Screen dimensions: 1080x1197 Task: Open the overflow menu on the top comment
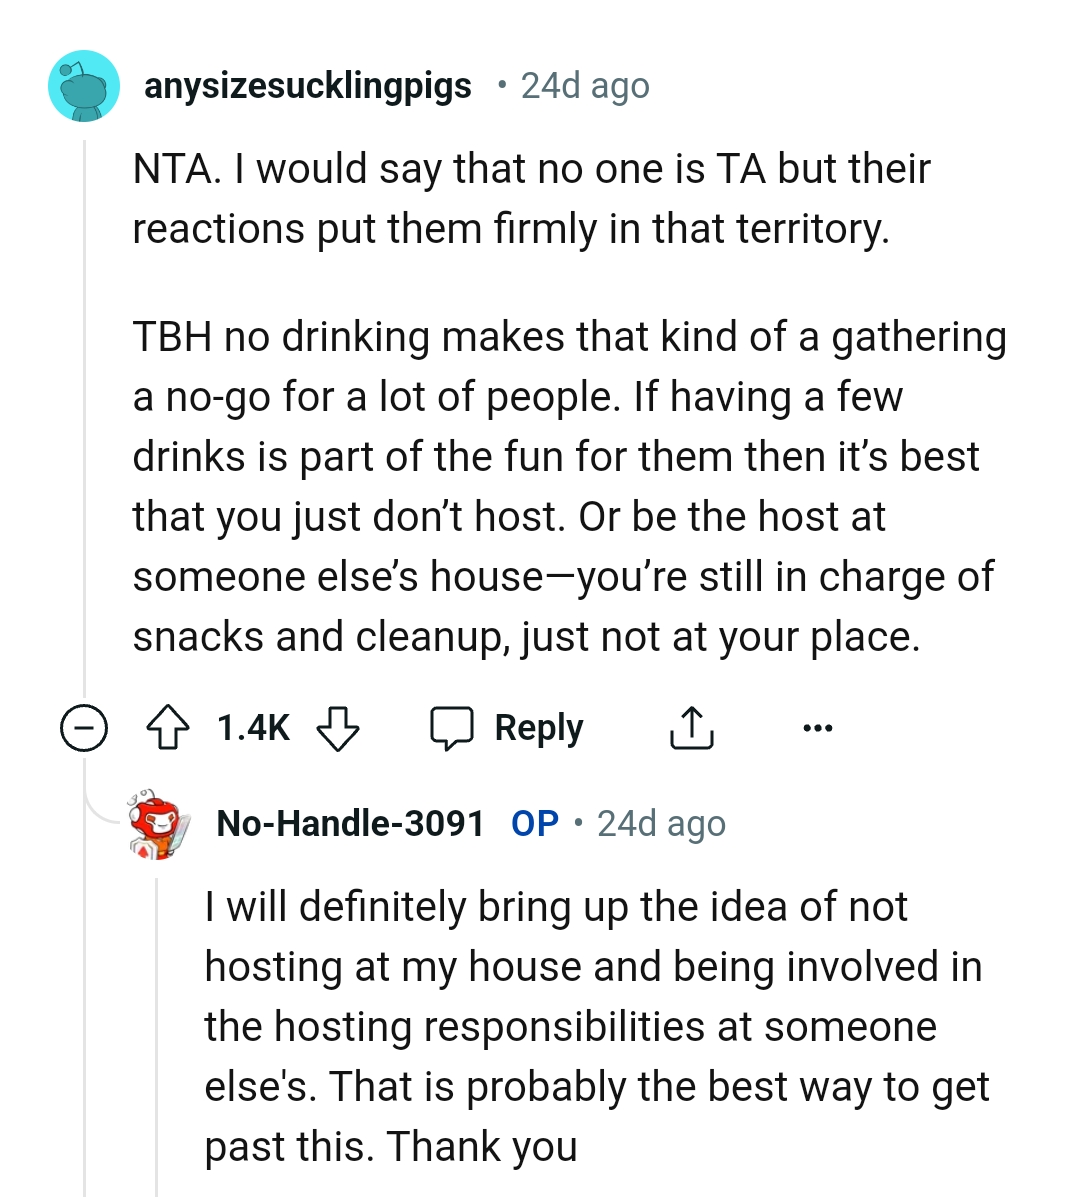818,727
